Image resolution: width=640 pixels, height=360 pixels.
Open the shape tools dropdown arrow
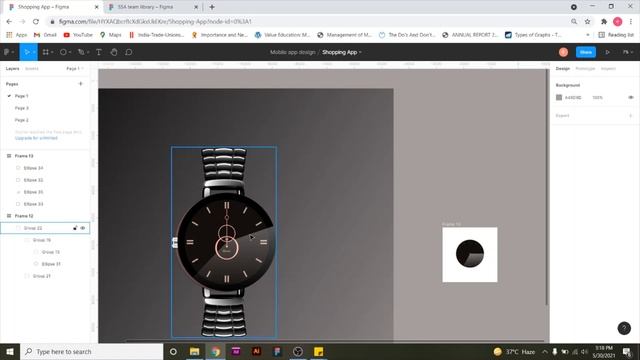70,52
